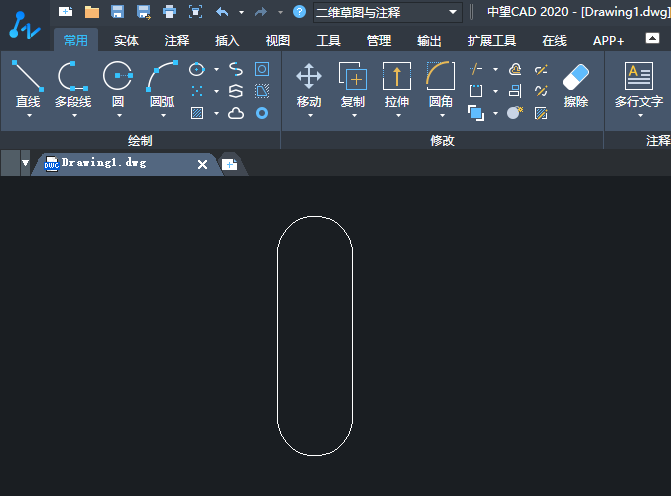Viewport: 671px width, 496px height.
Task: Add a new drawing tab
Action: (230, 164)
